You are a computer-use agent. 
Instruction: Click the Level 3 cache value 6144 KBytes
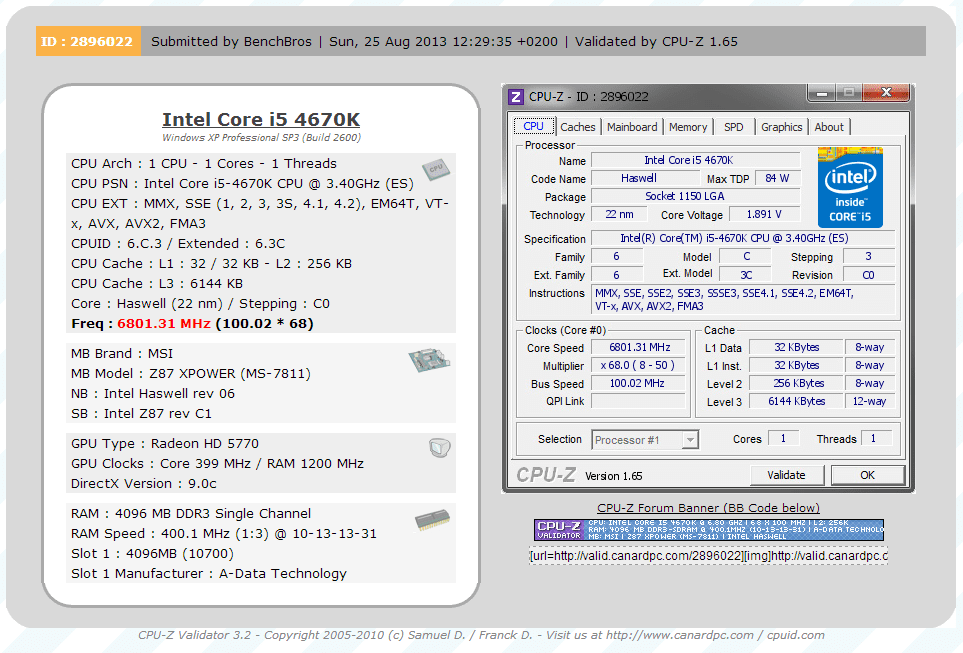coord(797,401)
